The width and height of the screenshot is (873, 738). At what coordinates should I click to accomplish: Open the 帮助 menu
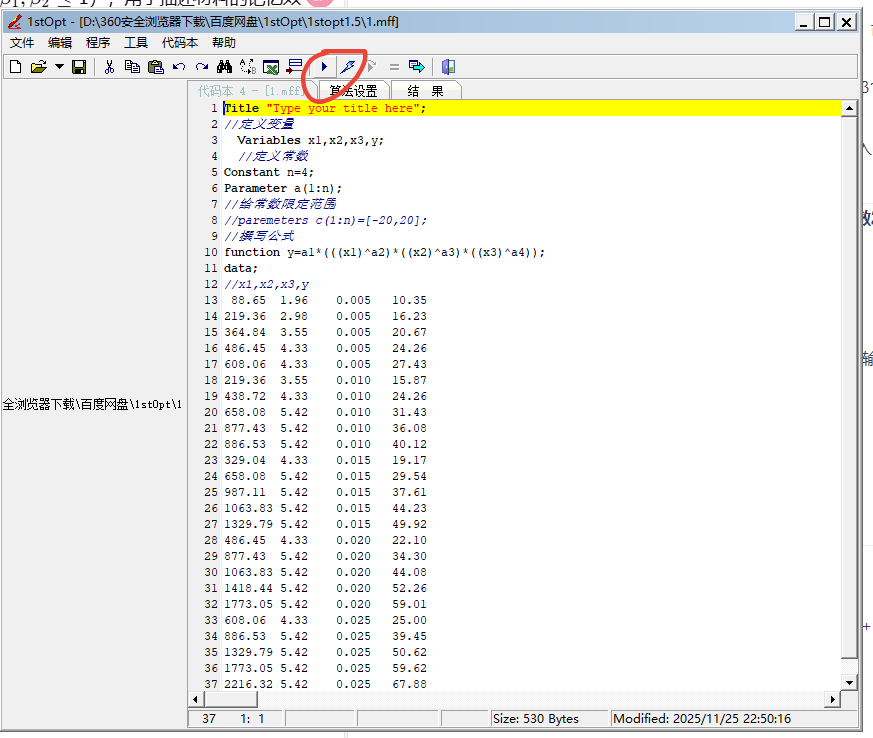[224, 43]
